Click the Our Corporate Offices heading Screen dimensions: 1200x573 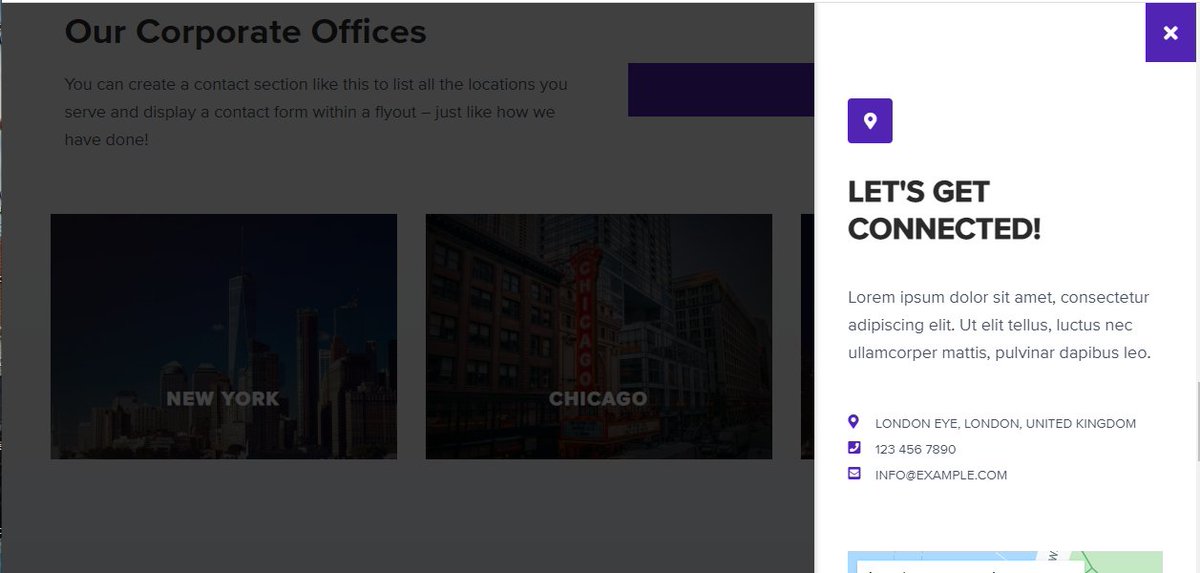[x=245, y=31]
